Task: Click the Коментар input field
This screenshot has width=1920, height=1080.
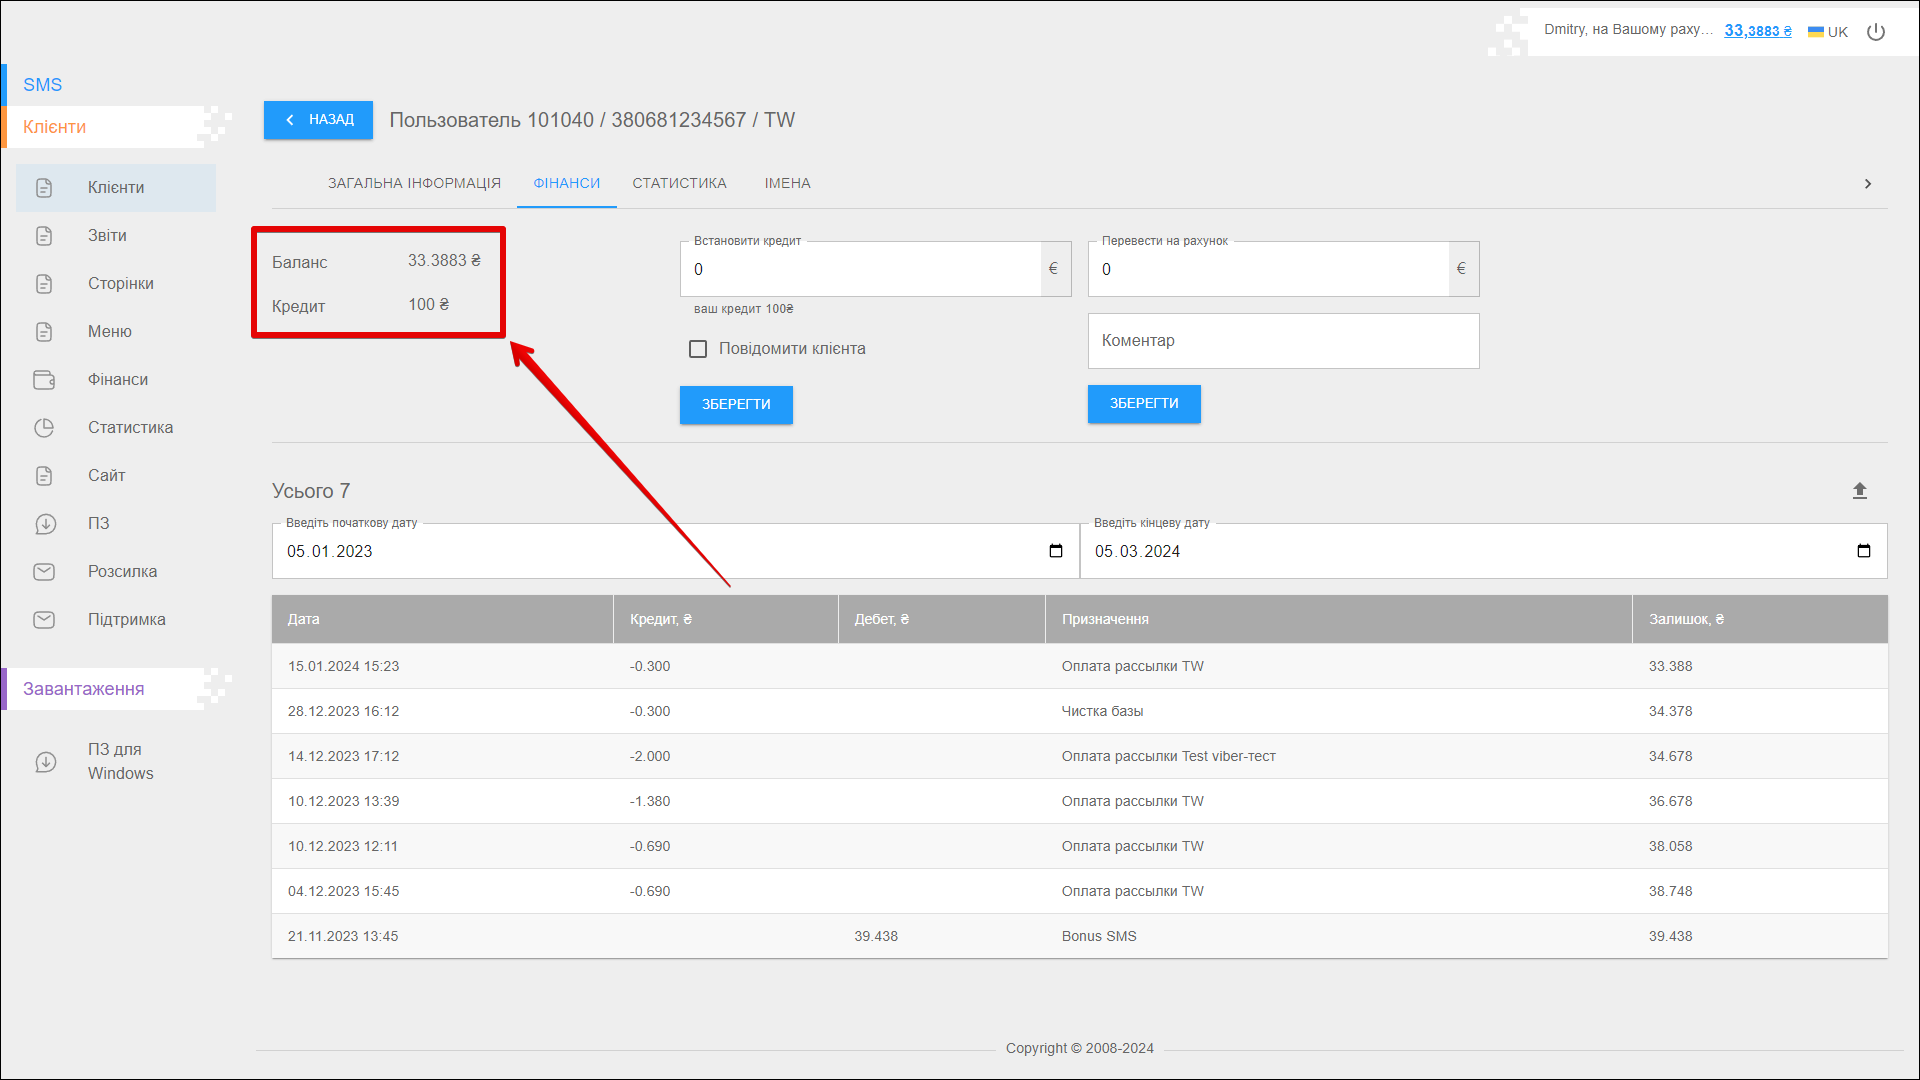Action: point(1283,341)
